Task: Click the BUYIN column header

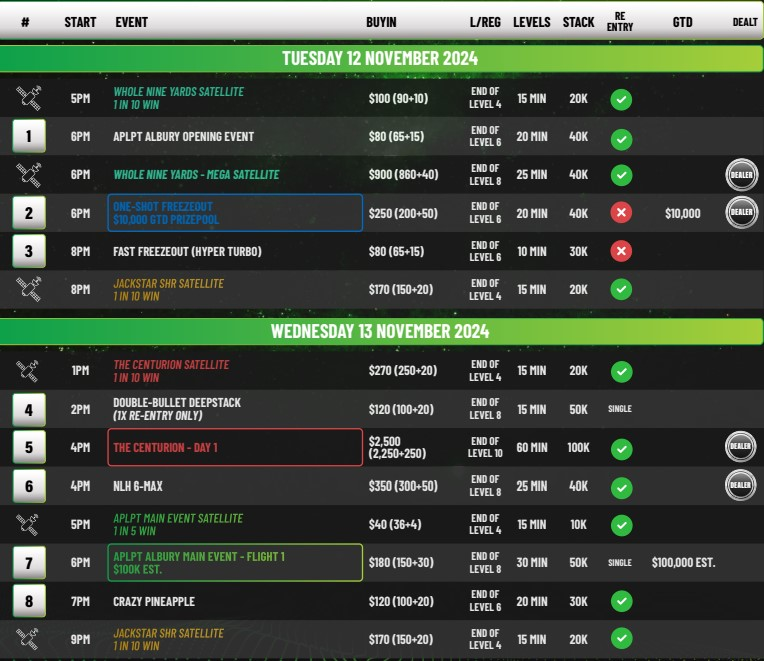Action: pos(381,22)
